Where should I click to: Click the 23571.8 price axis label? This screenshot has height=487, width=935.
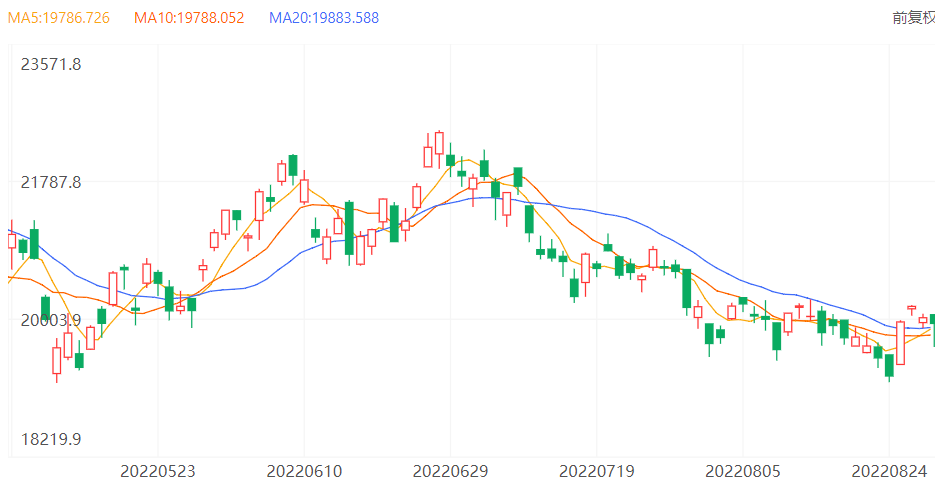coord(51,65)
